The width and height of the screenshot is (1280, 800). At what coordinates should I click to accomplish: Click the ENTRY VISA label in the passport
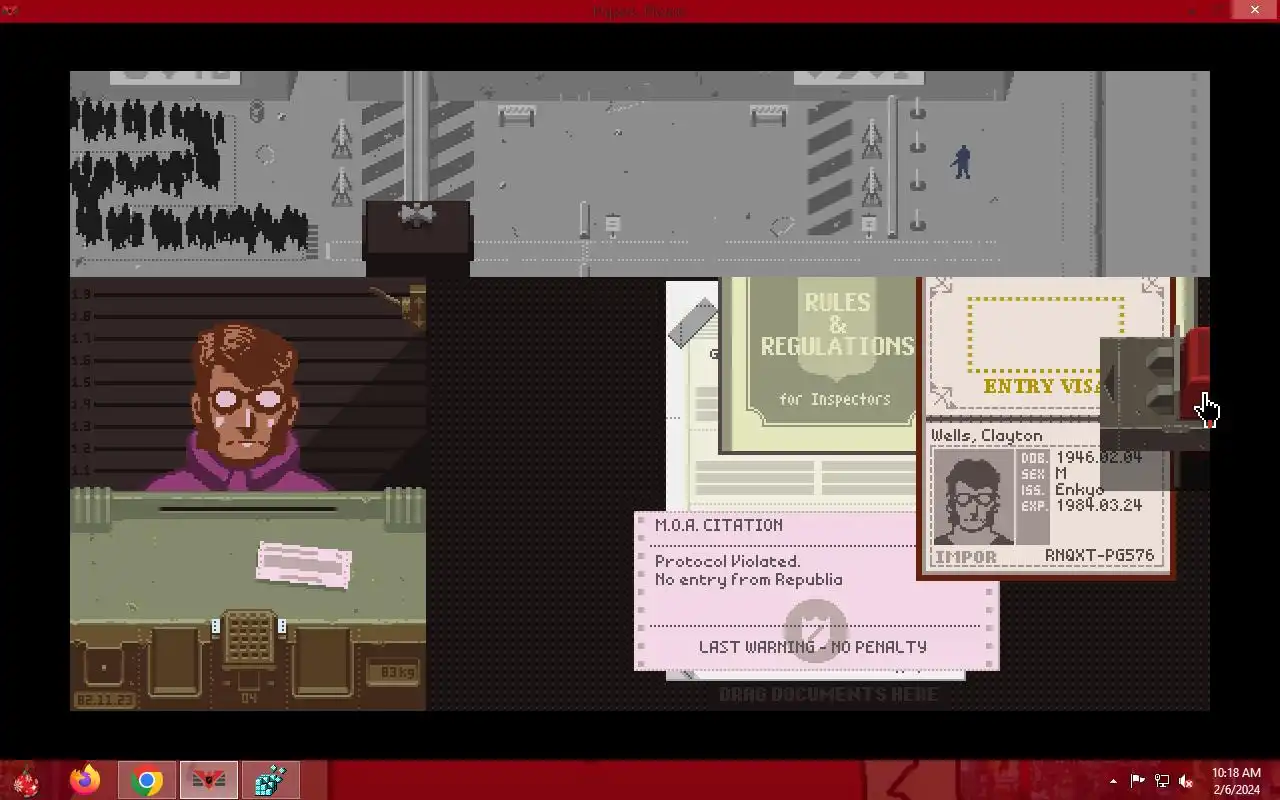click(x=1041, y=386)
